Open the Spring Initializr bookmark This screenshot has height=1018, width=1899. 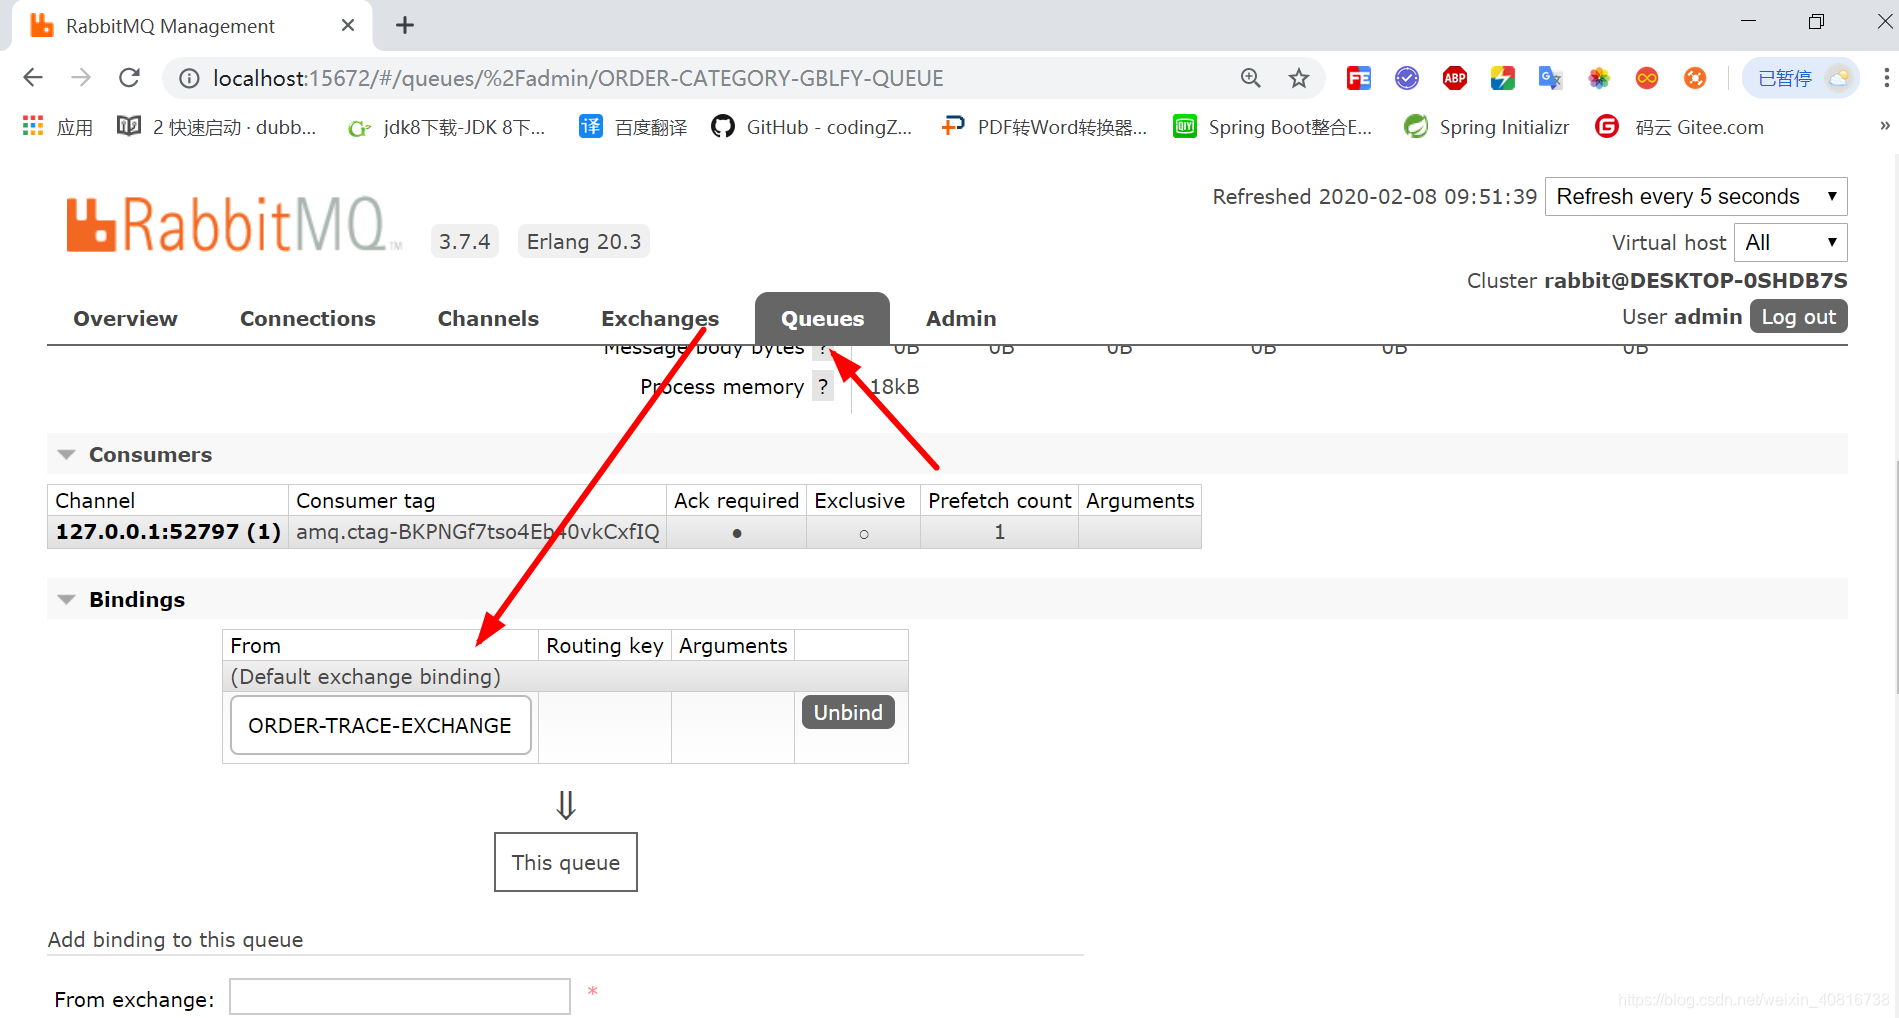(x=1487, y=127)
